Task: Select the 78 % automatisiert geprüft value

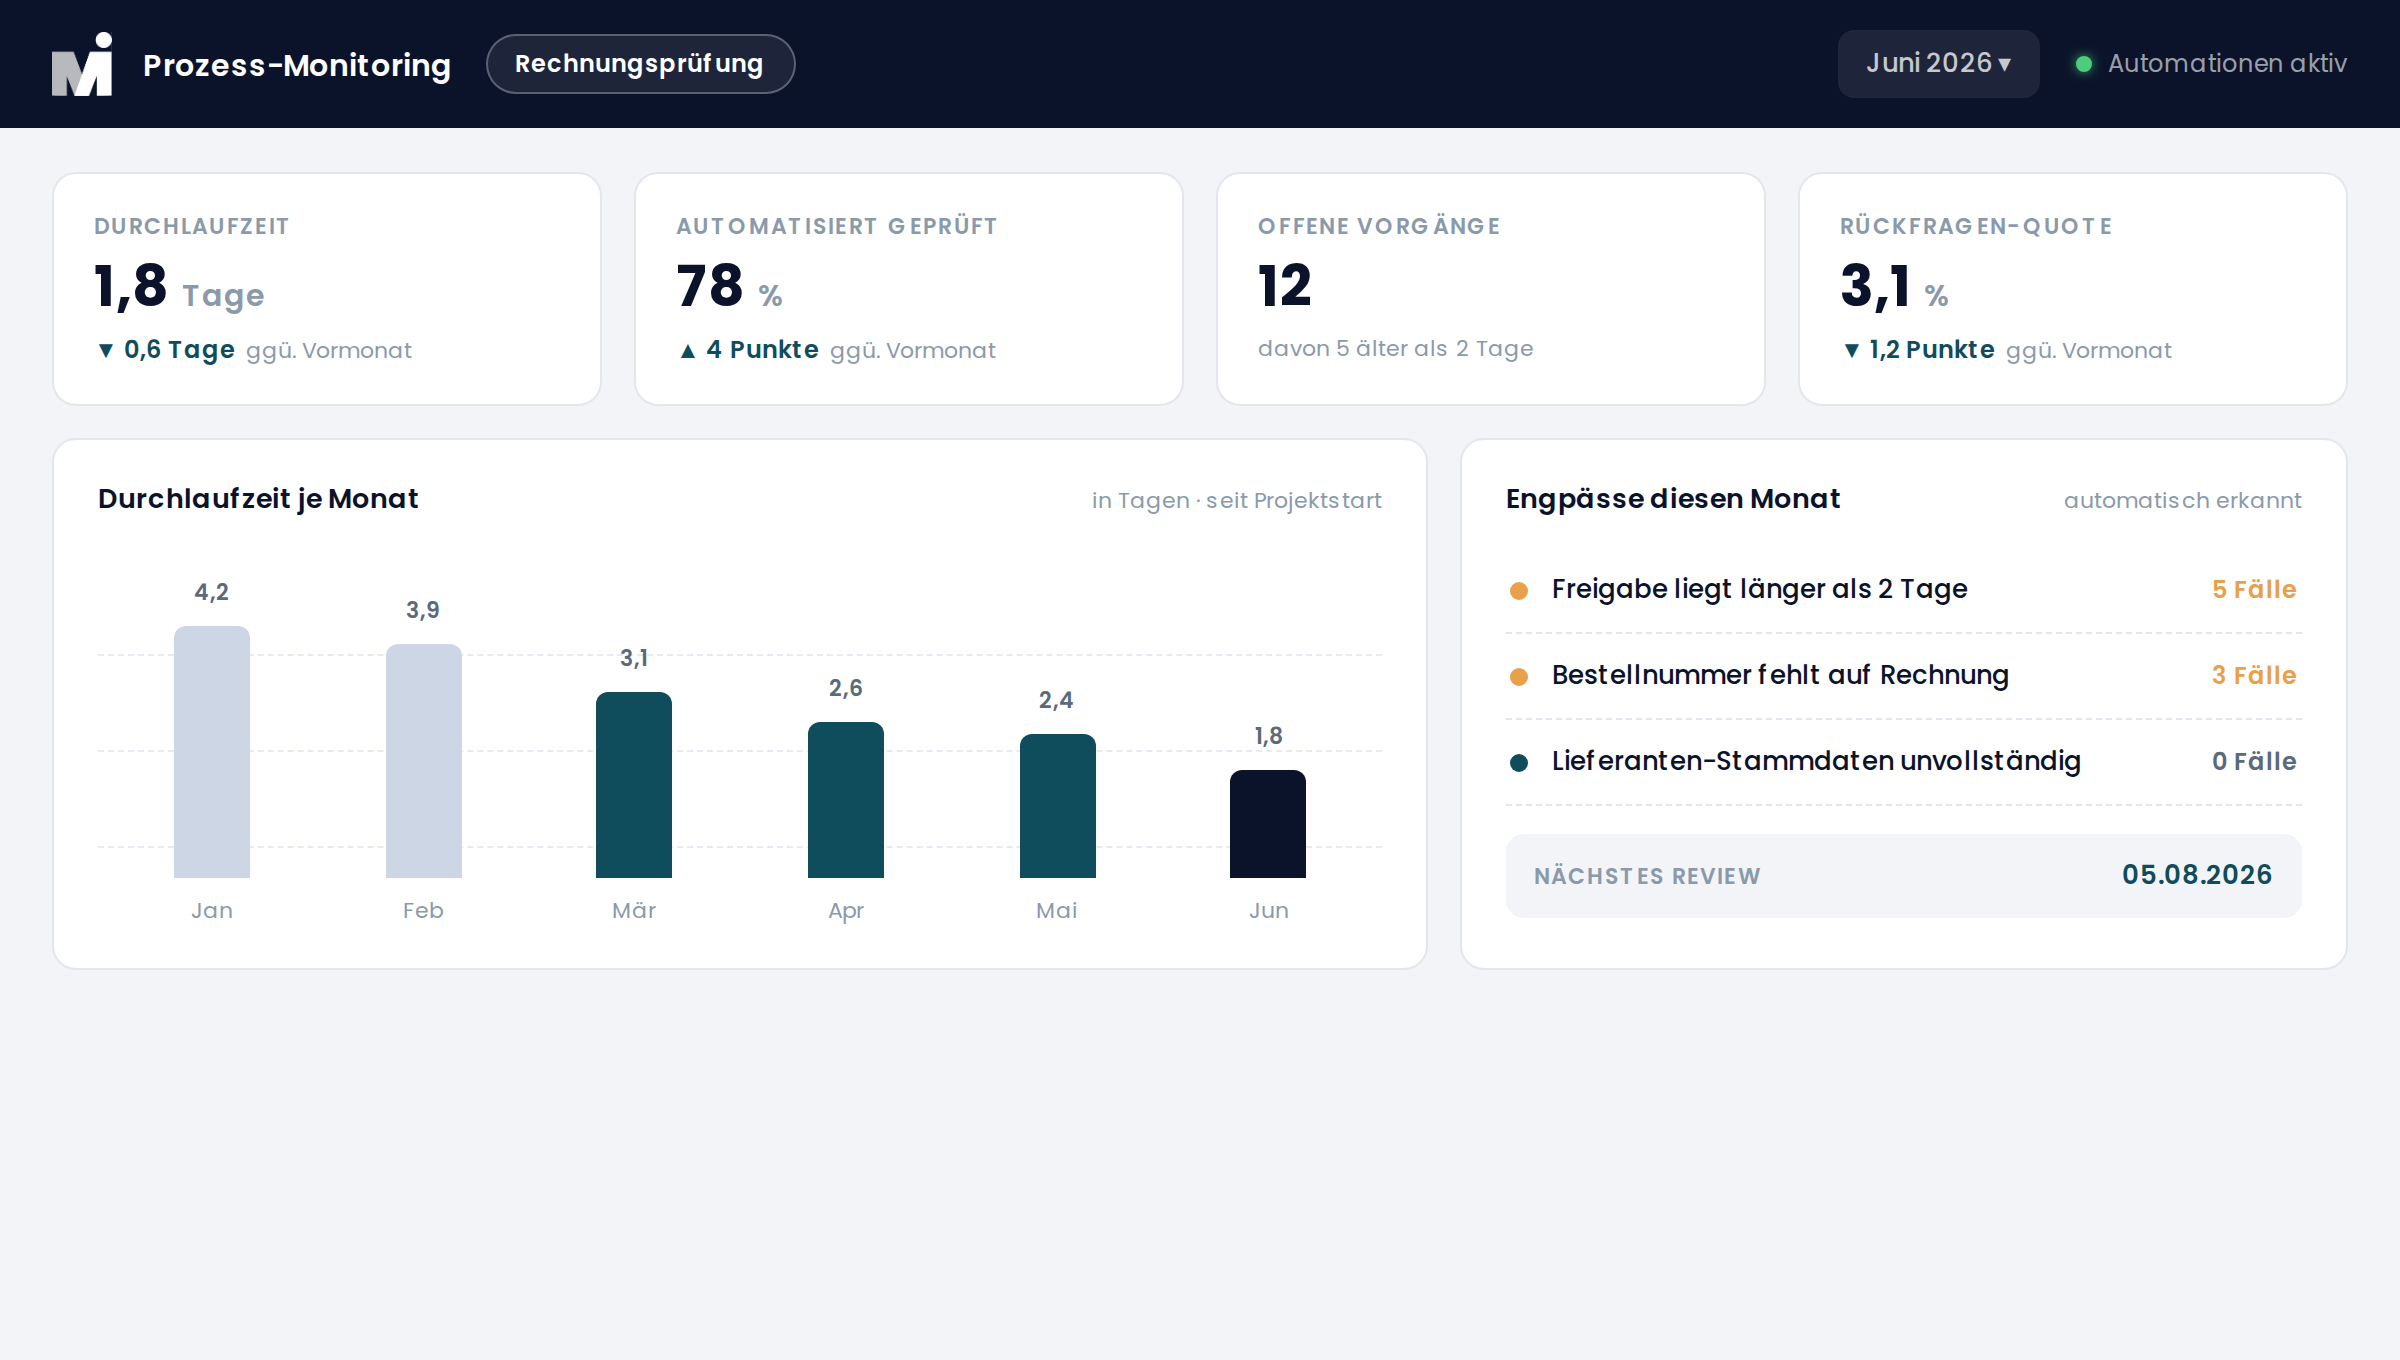Action: (729, 287)
